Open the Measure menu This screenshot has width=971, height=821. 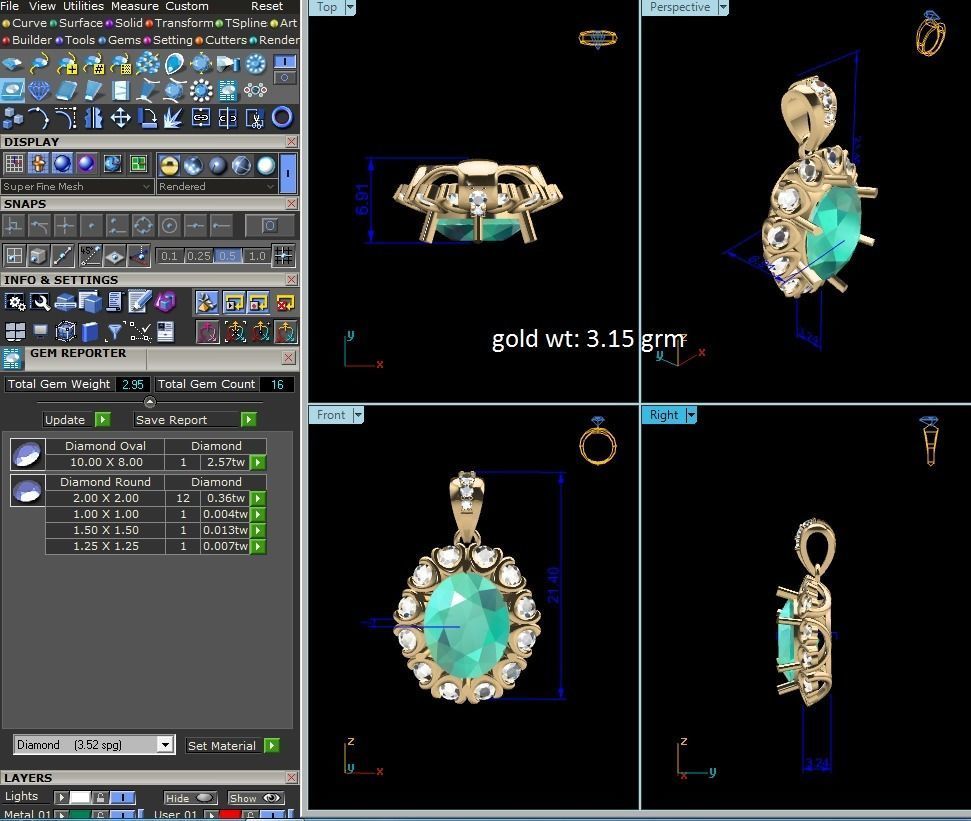[134, 6]
